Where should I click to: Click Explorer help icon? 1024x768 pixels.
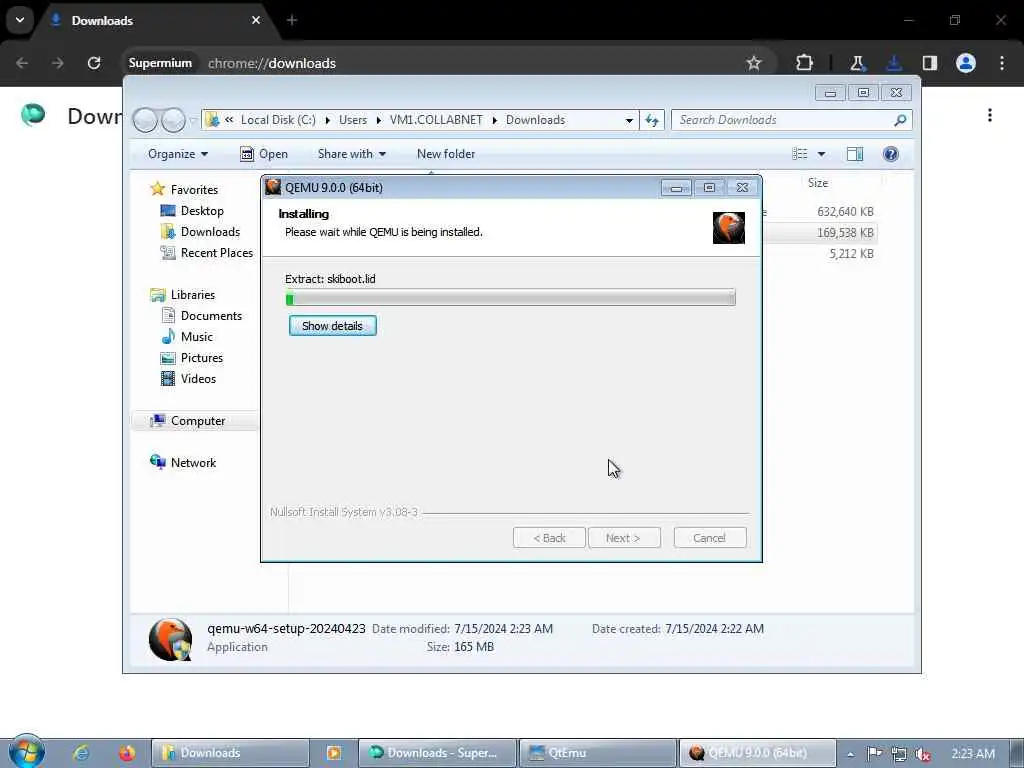[890, 154]
